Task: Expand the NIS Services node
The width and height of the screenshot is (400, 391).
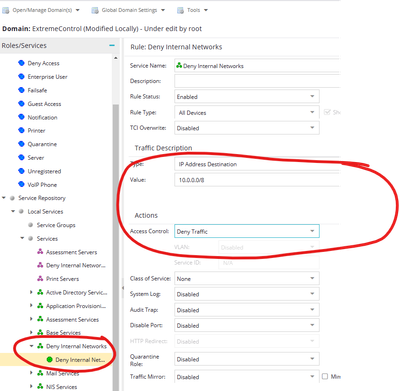Action: [31, 386]
